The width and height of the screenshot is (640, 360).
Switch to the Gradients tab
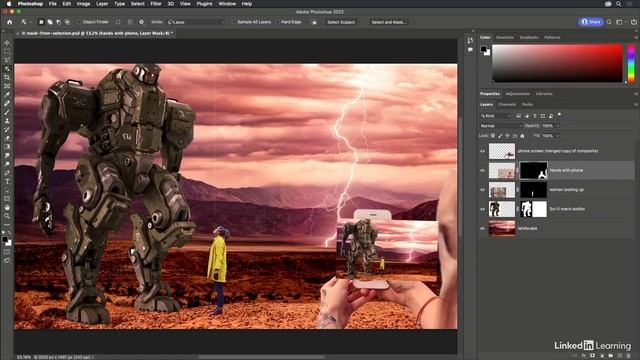point(529,38)
